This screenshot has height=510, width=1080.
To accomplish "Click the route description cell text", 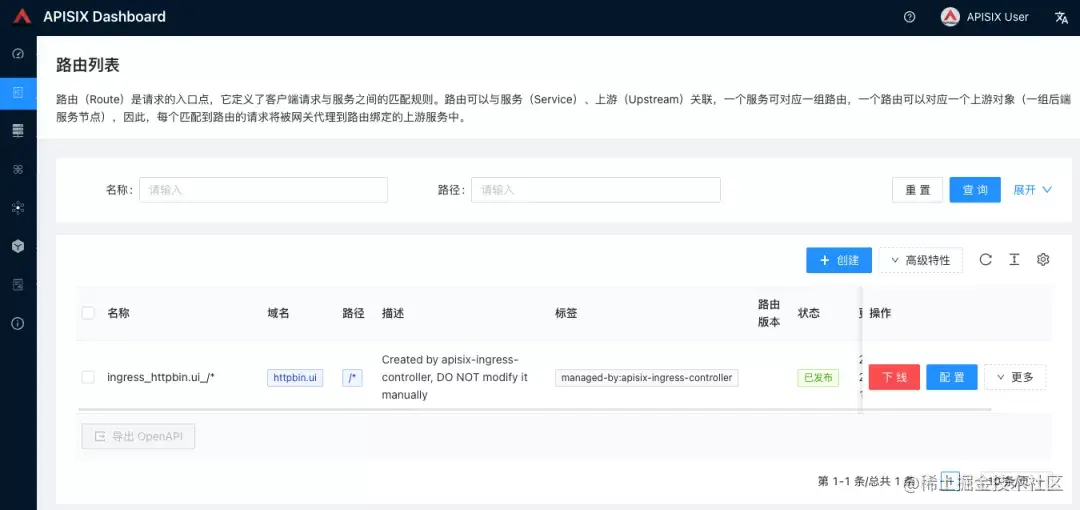I will pos(455,377).
